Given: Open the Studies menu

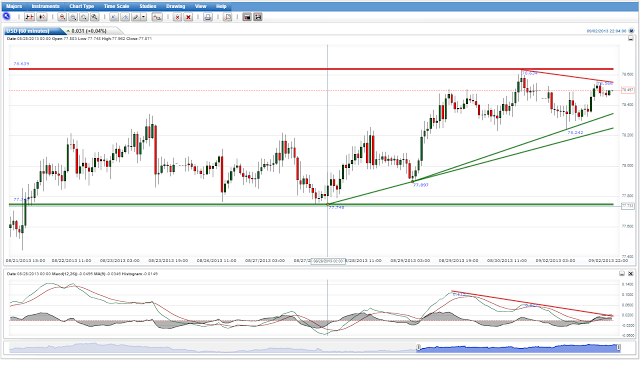Looking at the screenshot, I should [x=148, y=6].
